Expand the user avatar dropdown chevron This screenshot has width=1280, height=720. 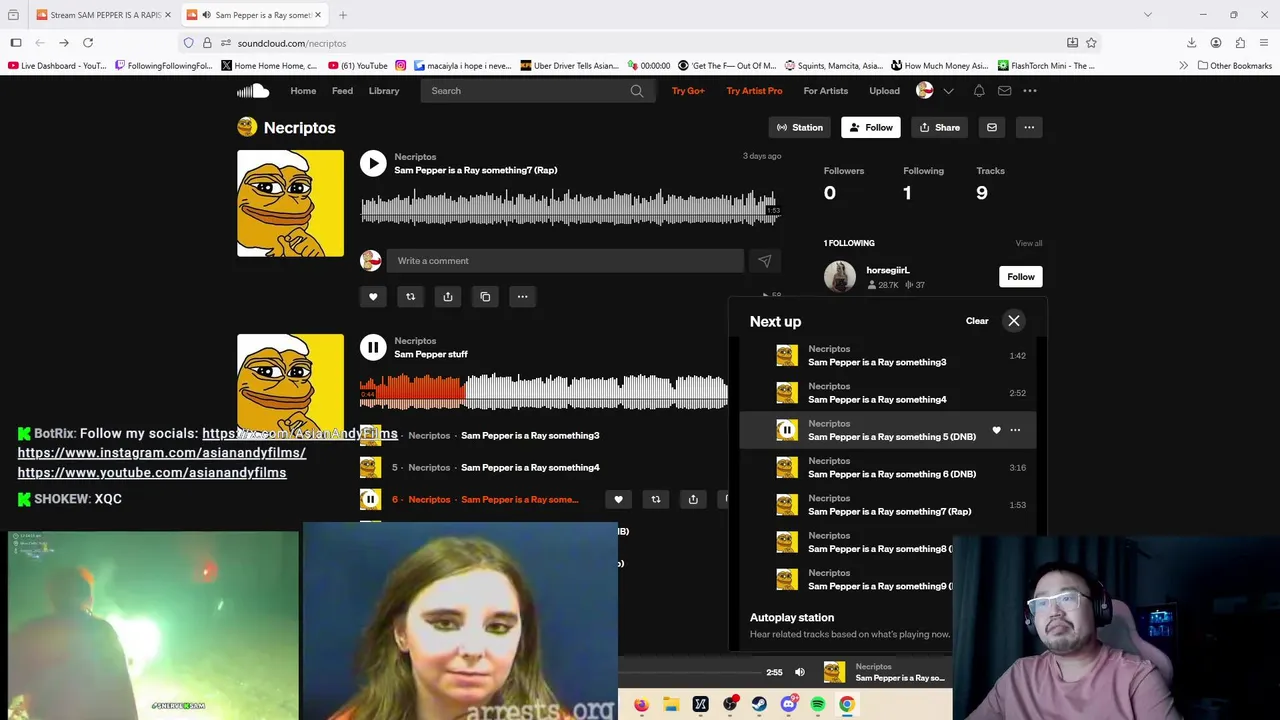[x=948, y=91]
